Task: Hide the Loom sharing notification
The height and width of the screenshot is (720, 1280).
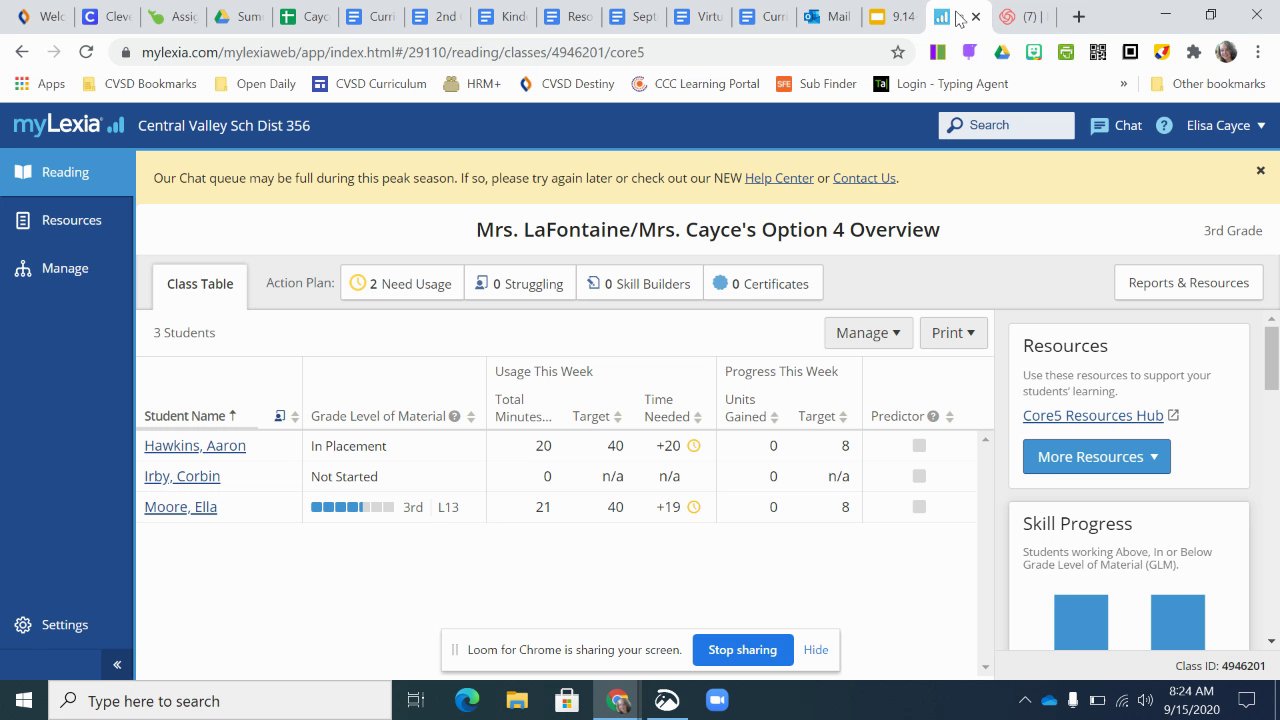Action: [x=816, y=650]
